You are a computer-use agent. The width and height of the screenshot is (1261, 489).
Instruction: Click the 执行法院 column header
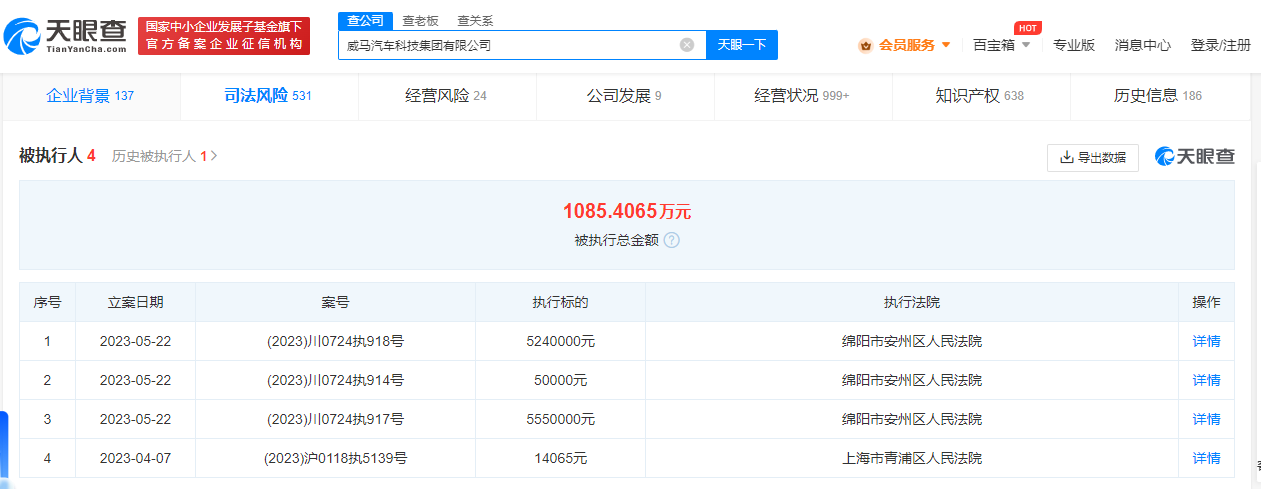(x=912, y=302)
